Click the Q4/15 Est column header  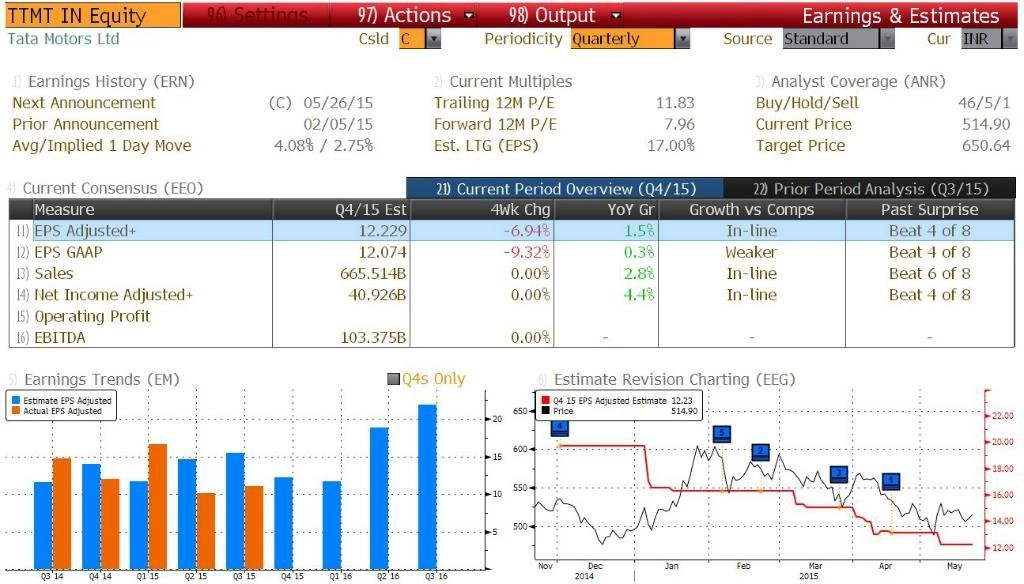(341, 210)
